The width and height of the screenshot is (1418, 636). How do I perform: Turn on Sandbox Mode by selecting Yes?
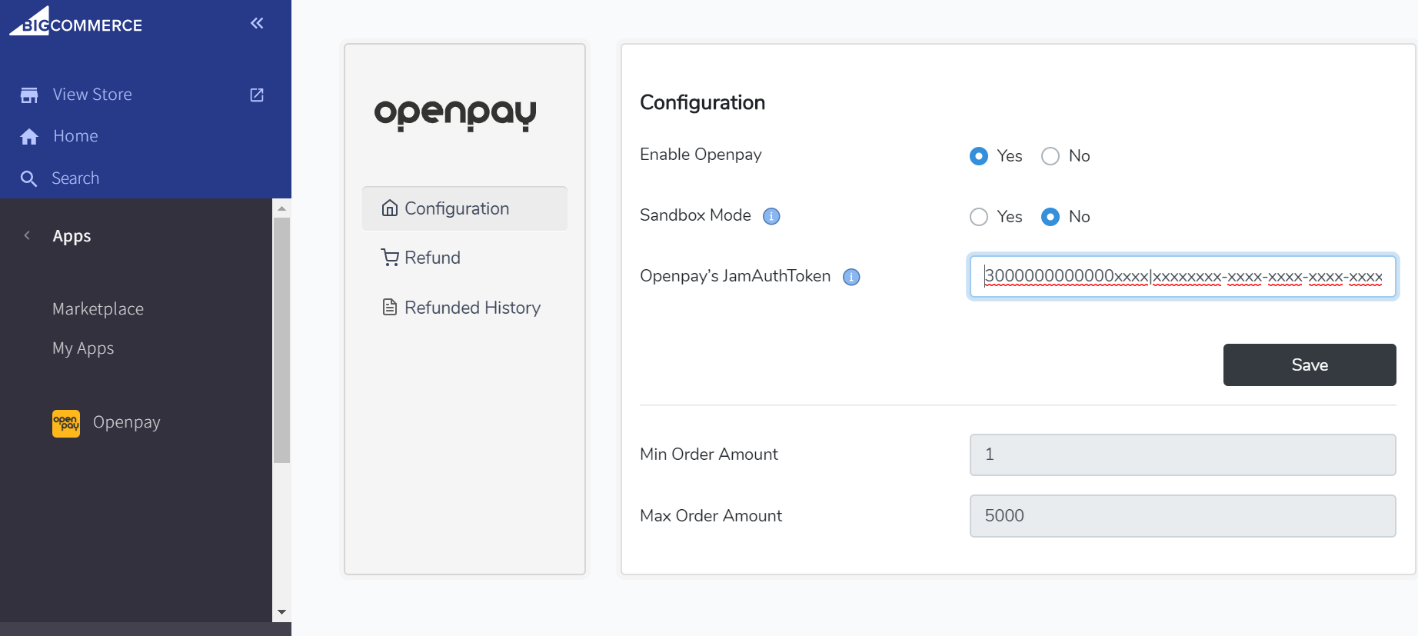[979, 217]
